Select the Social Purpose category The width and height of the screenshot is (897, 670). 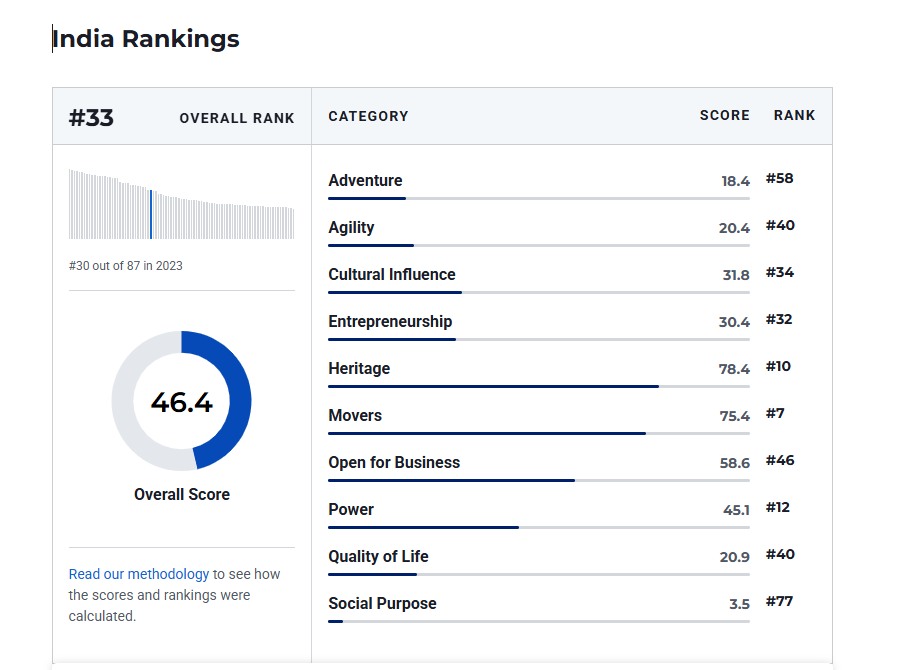(x=382, y=604)
